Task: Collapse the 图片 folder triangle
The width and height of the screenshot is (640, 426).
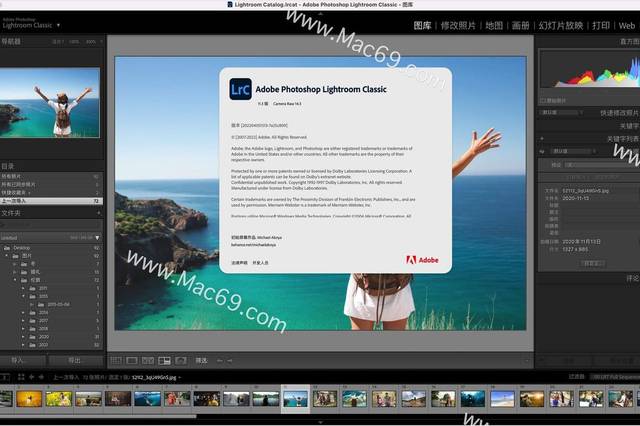Action: click(7, 256)
